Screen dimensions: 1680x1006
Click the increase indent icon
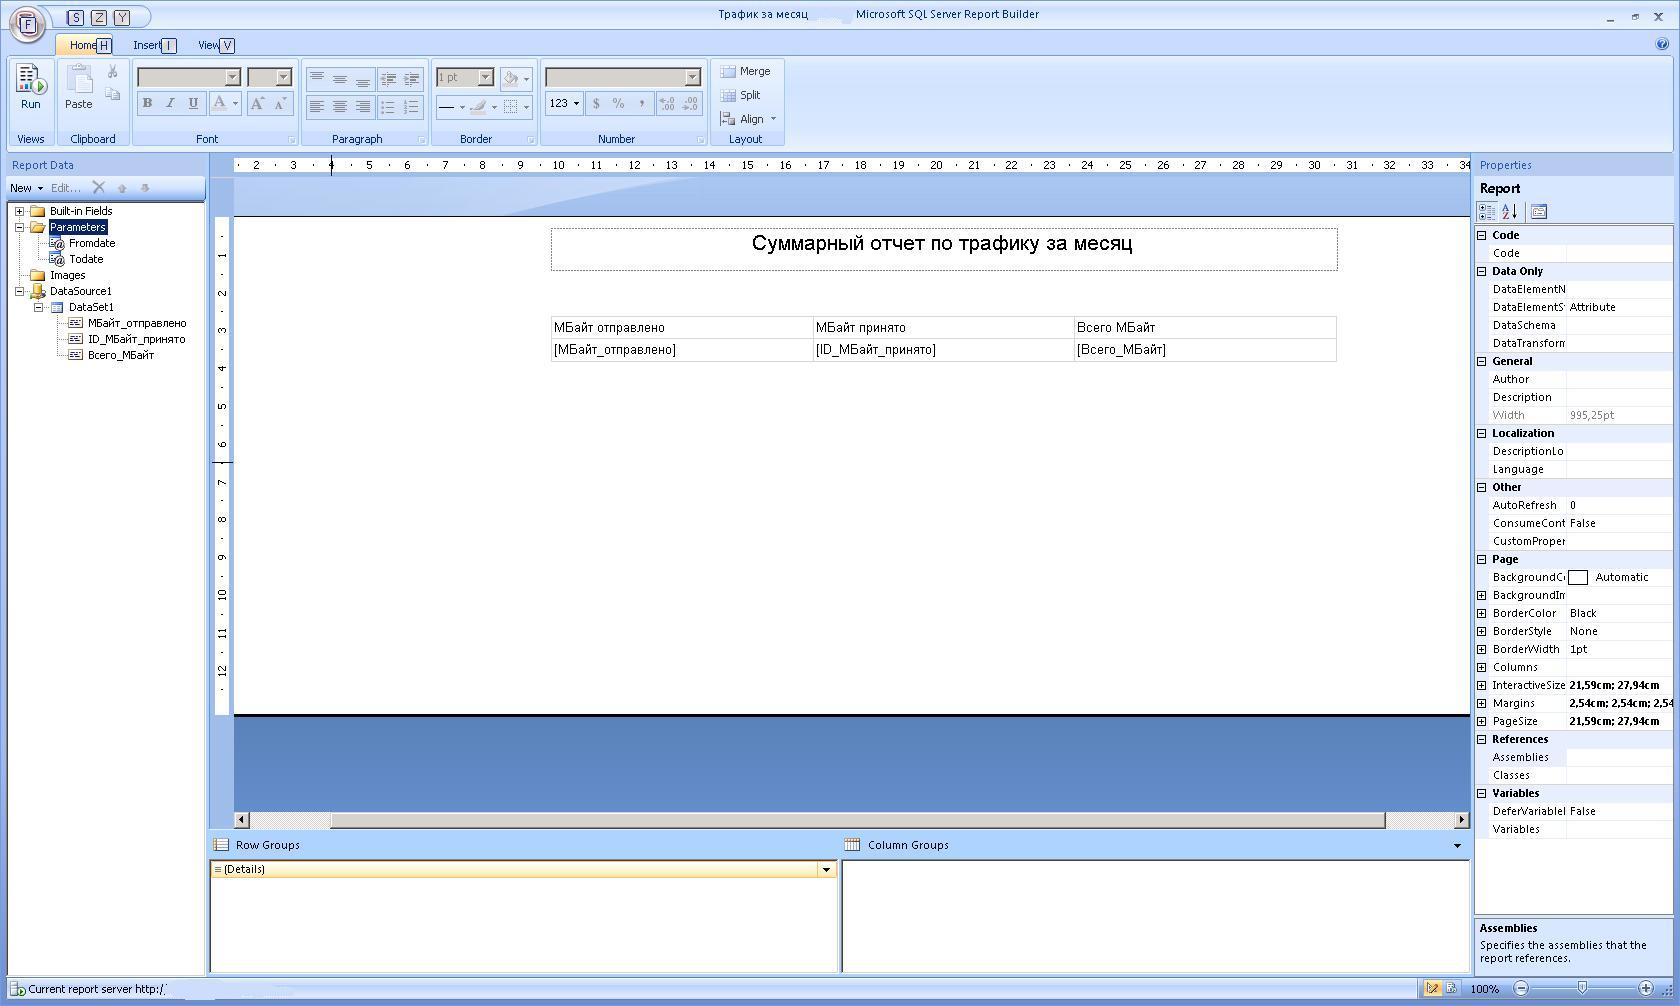pyautogui.click(x=411, y=79)
